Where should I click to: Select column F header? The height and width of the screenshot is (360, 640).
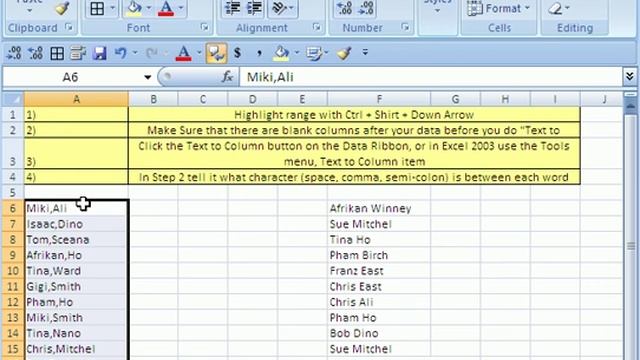pos(379,99)
